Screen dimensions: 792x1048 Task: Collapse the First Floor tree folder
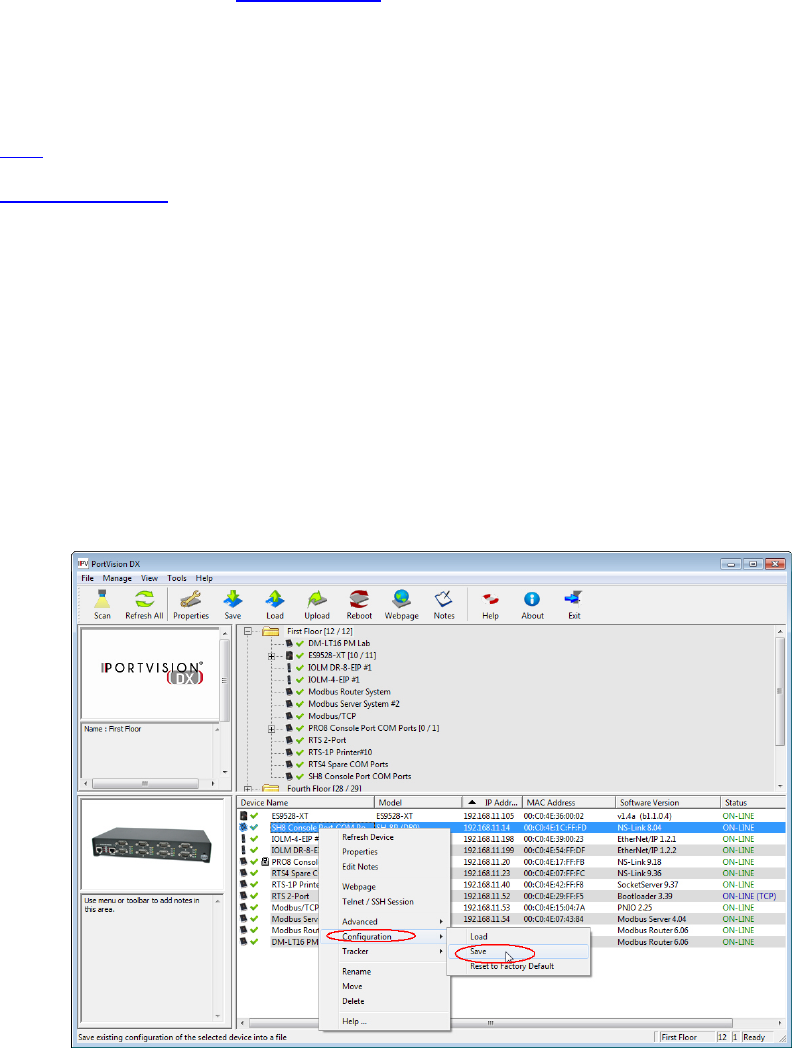(x=248, y=631)
